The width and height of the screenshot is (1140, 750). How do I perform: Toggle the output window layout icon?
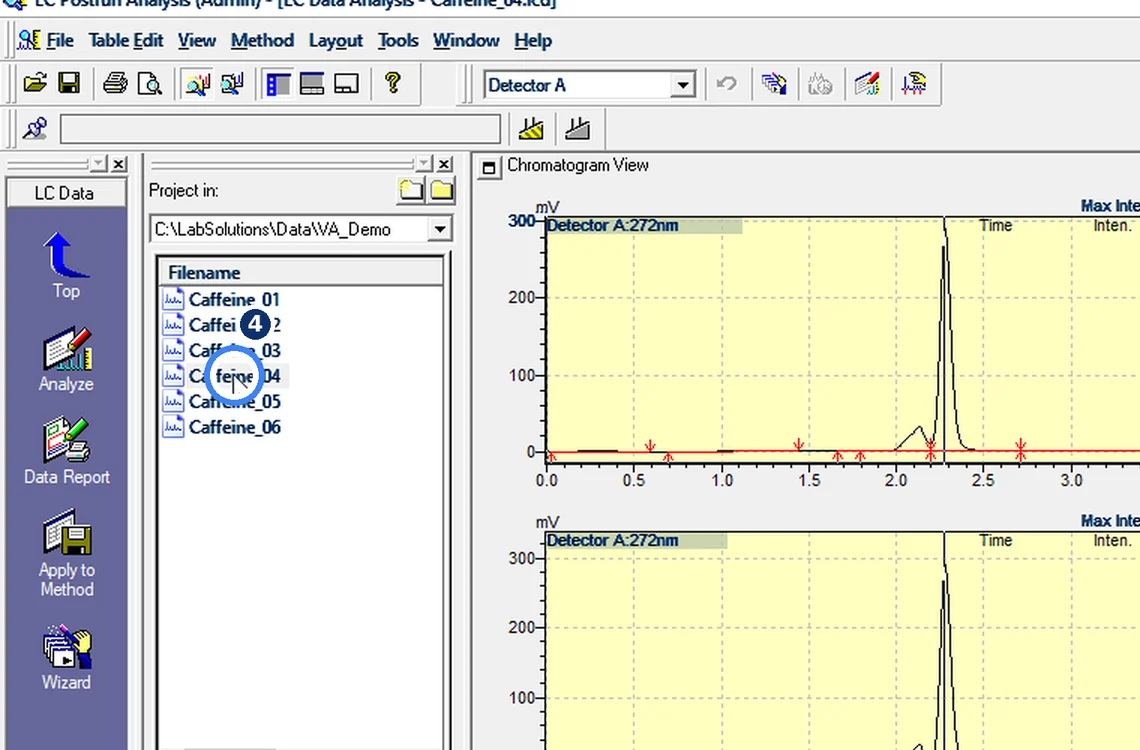pyautogui.click(x=346, y=84)
